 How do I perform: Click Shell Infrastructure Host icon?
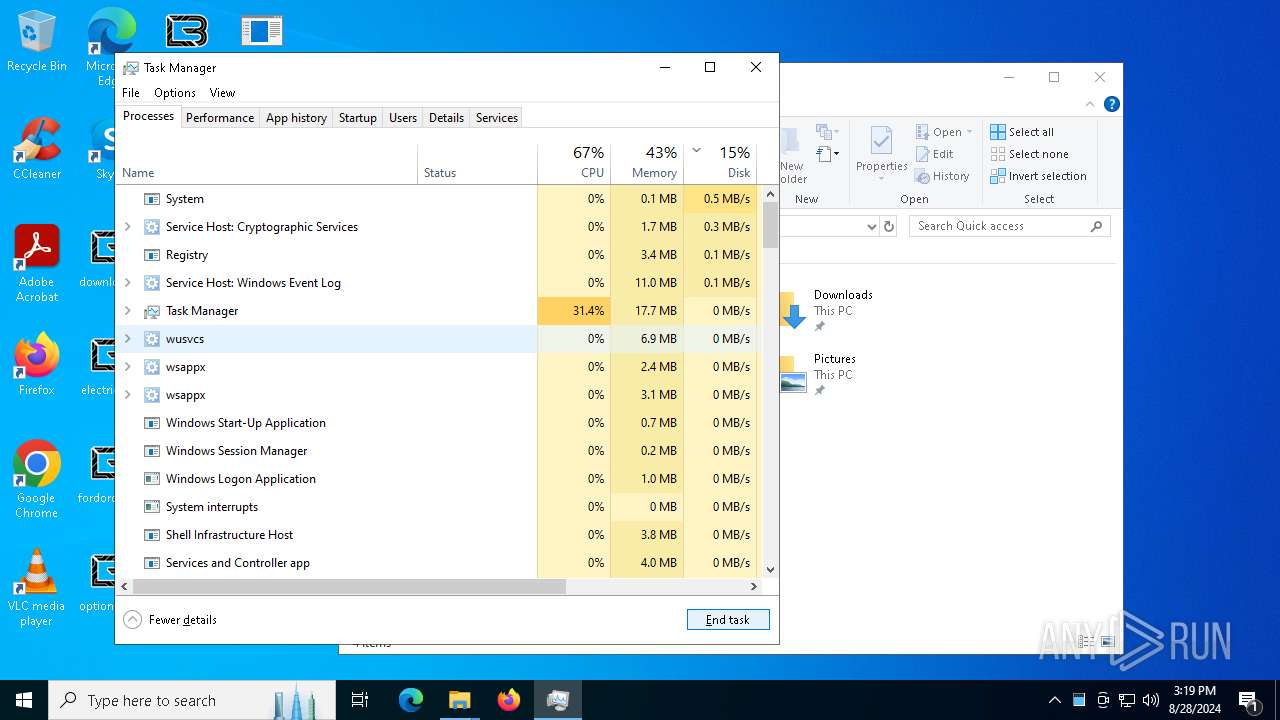click(152, 535)
